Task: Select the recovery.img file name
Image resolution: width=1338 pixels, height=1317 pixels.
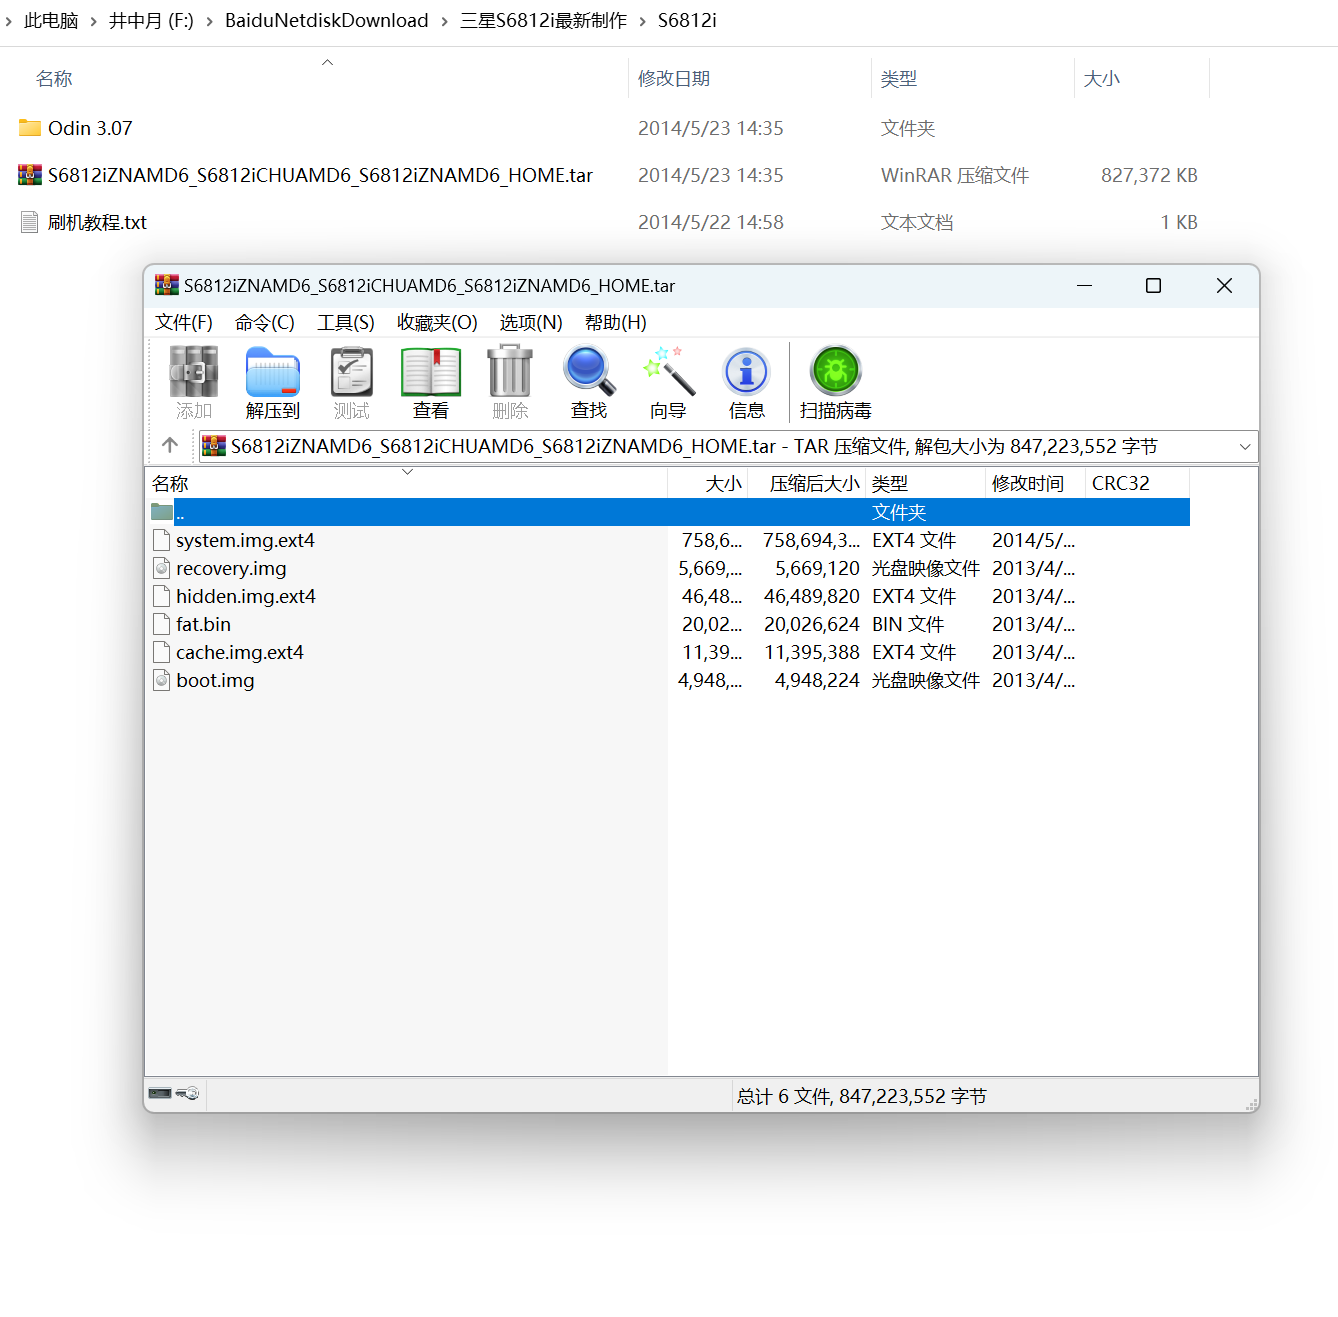Action: pyautogui.click(x=231, y=568)
